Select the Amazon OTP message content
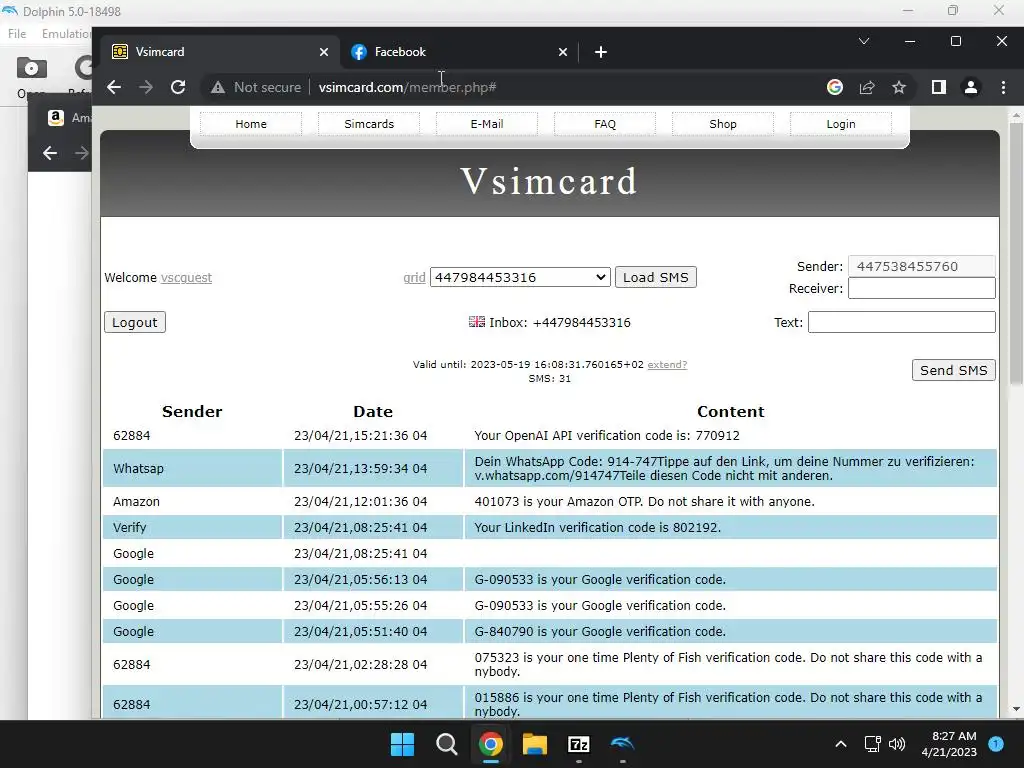Image resolution: width=1024 pixels, height=768 pixels. 644,502
